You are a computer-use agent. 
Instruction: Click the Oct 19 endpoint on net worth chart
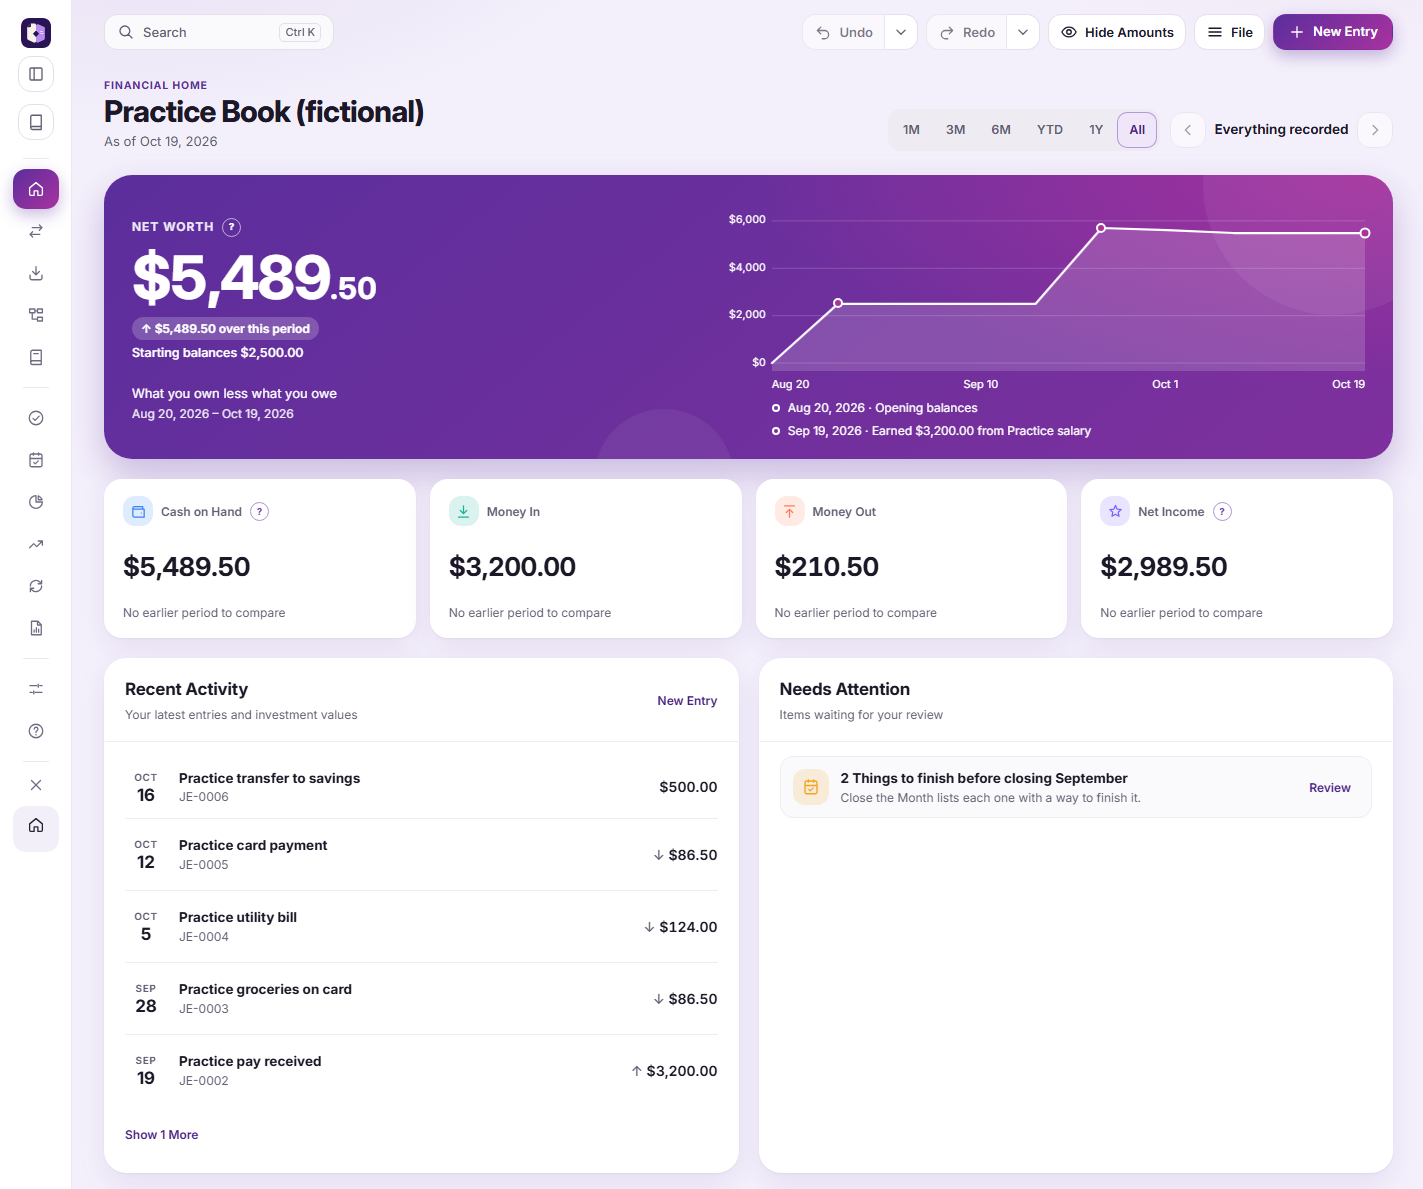(x=1365, y=233)
